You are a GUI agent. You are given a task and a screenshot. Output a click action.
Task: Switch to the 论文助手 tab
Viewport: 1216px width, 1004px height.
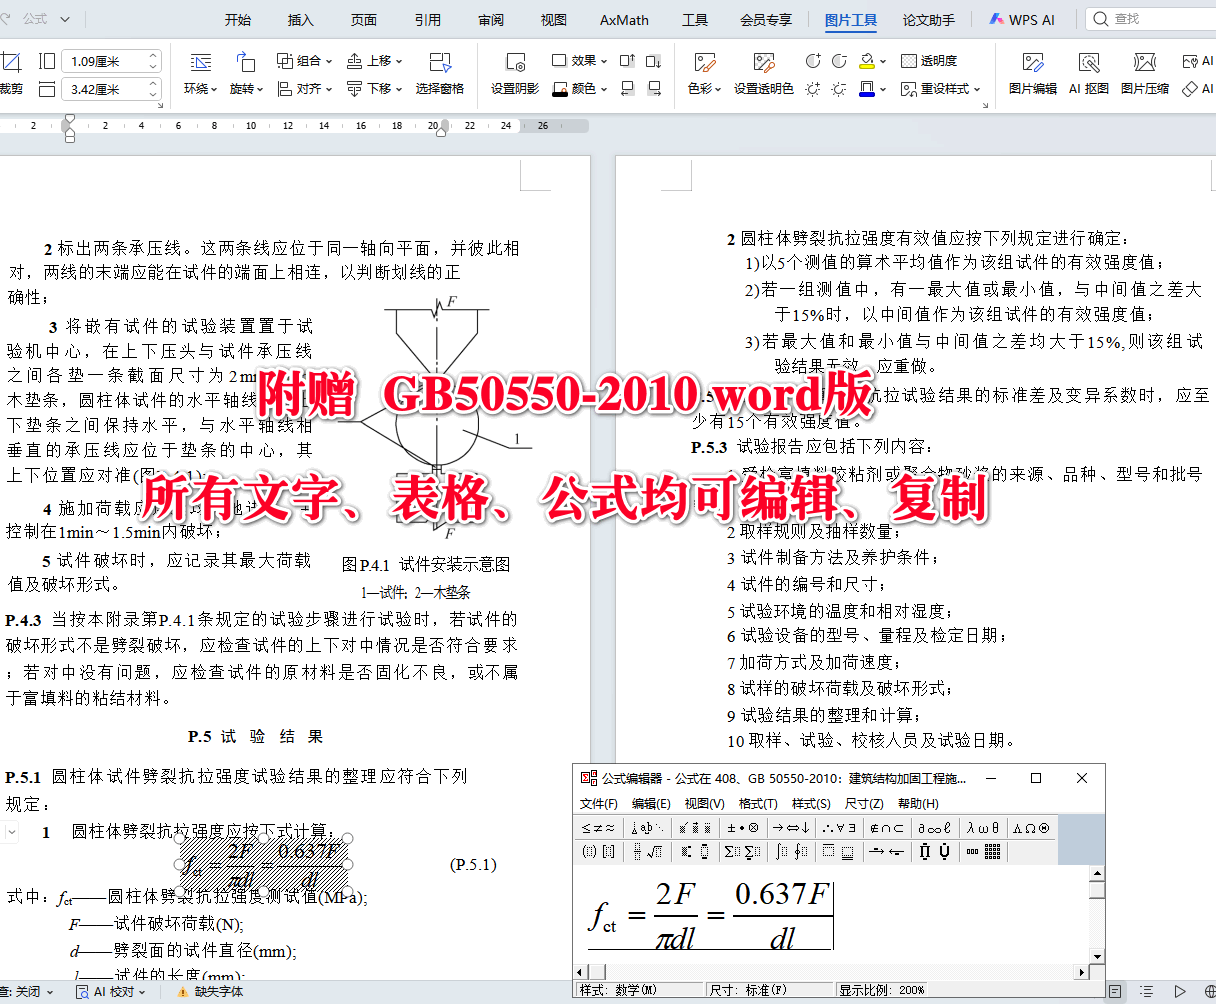(x=929, y=20)
